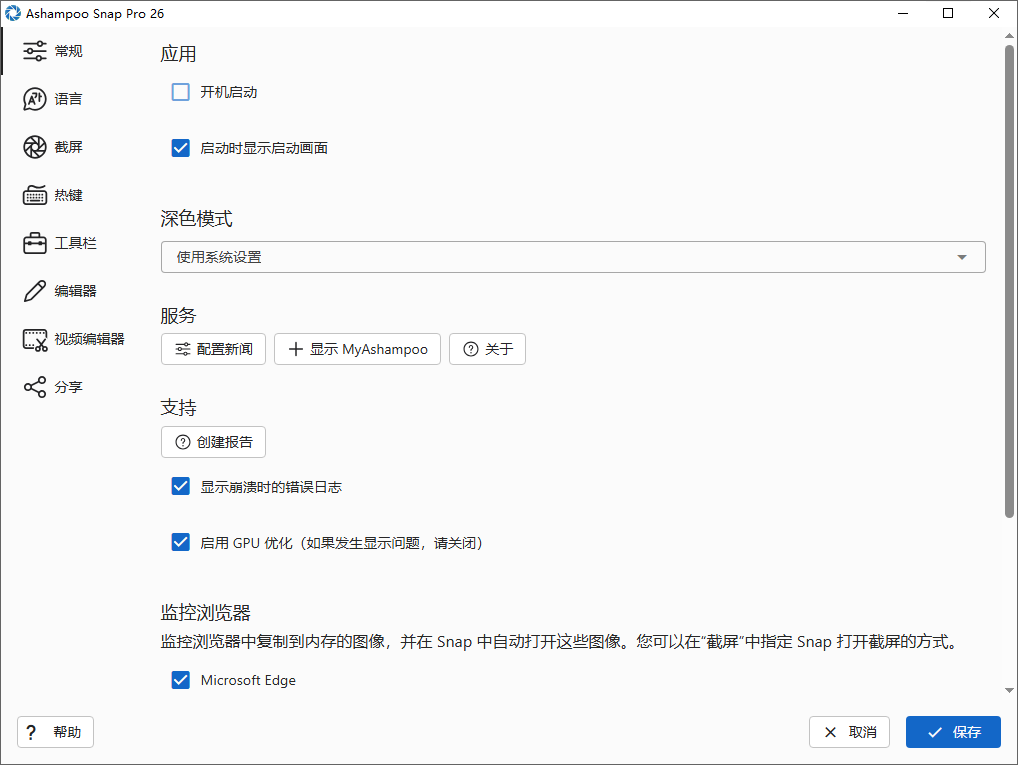Open the 深色模式 dropdown menu

[x=573, y=257]
